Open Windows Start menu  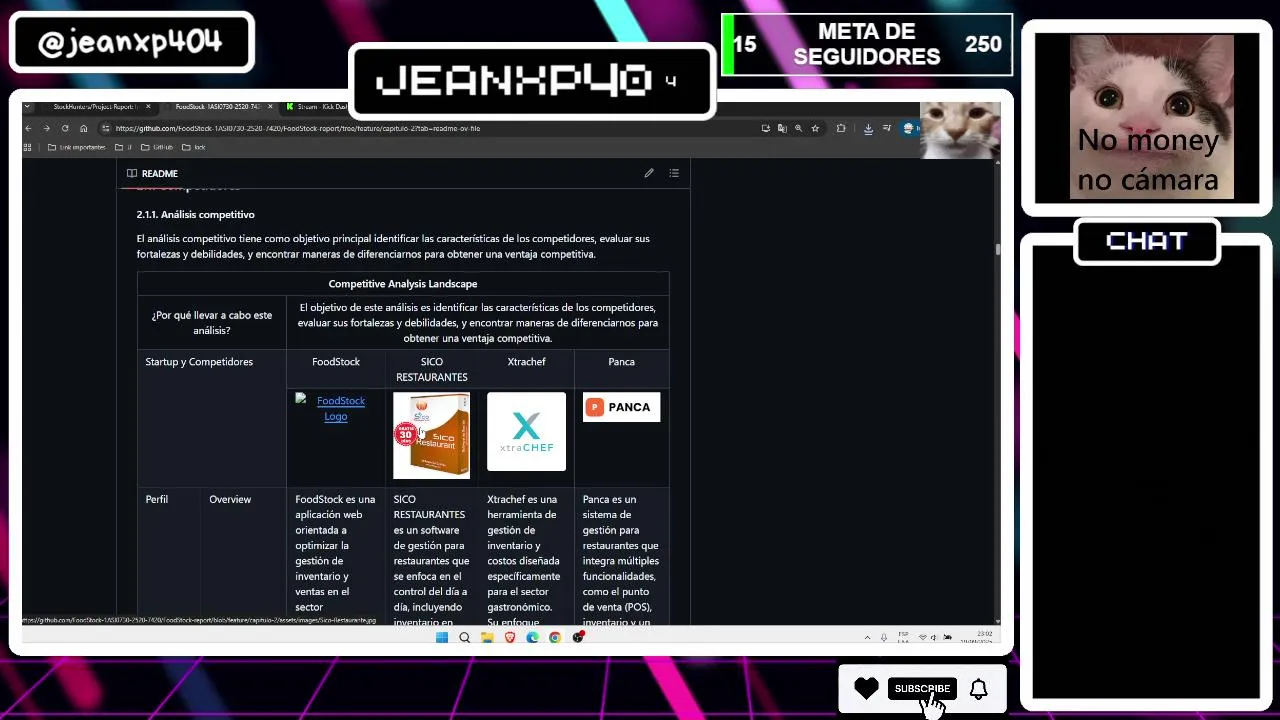(442, 637)
